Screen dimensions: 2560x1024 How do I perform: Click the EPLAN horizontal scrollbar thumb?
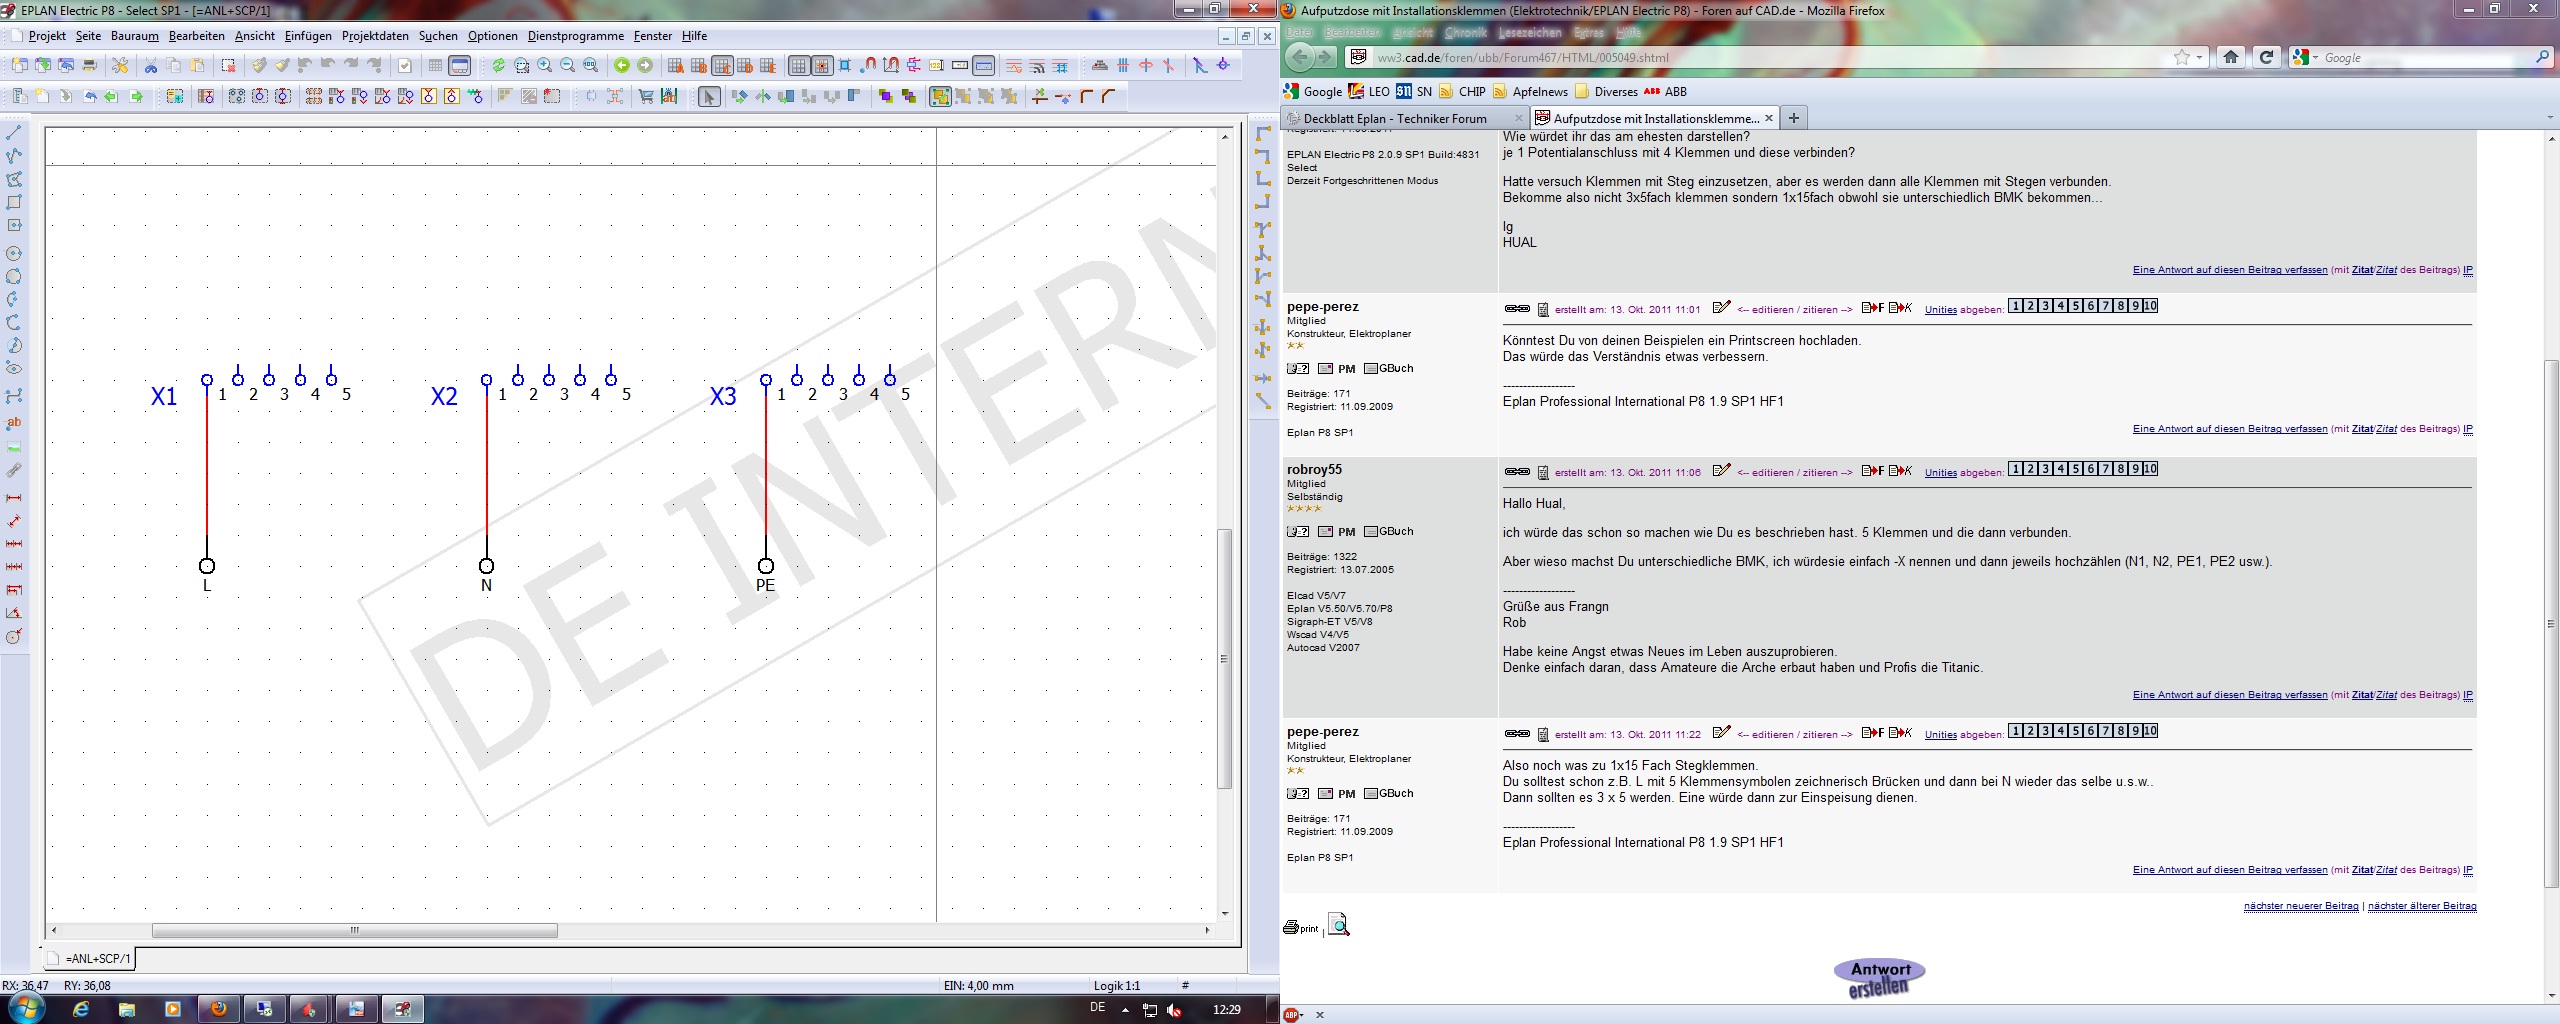point(354,930)
